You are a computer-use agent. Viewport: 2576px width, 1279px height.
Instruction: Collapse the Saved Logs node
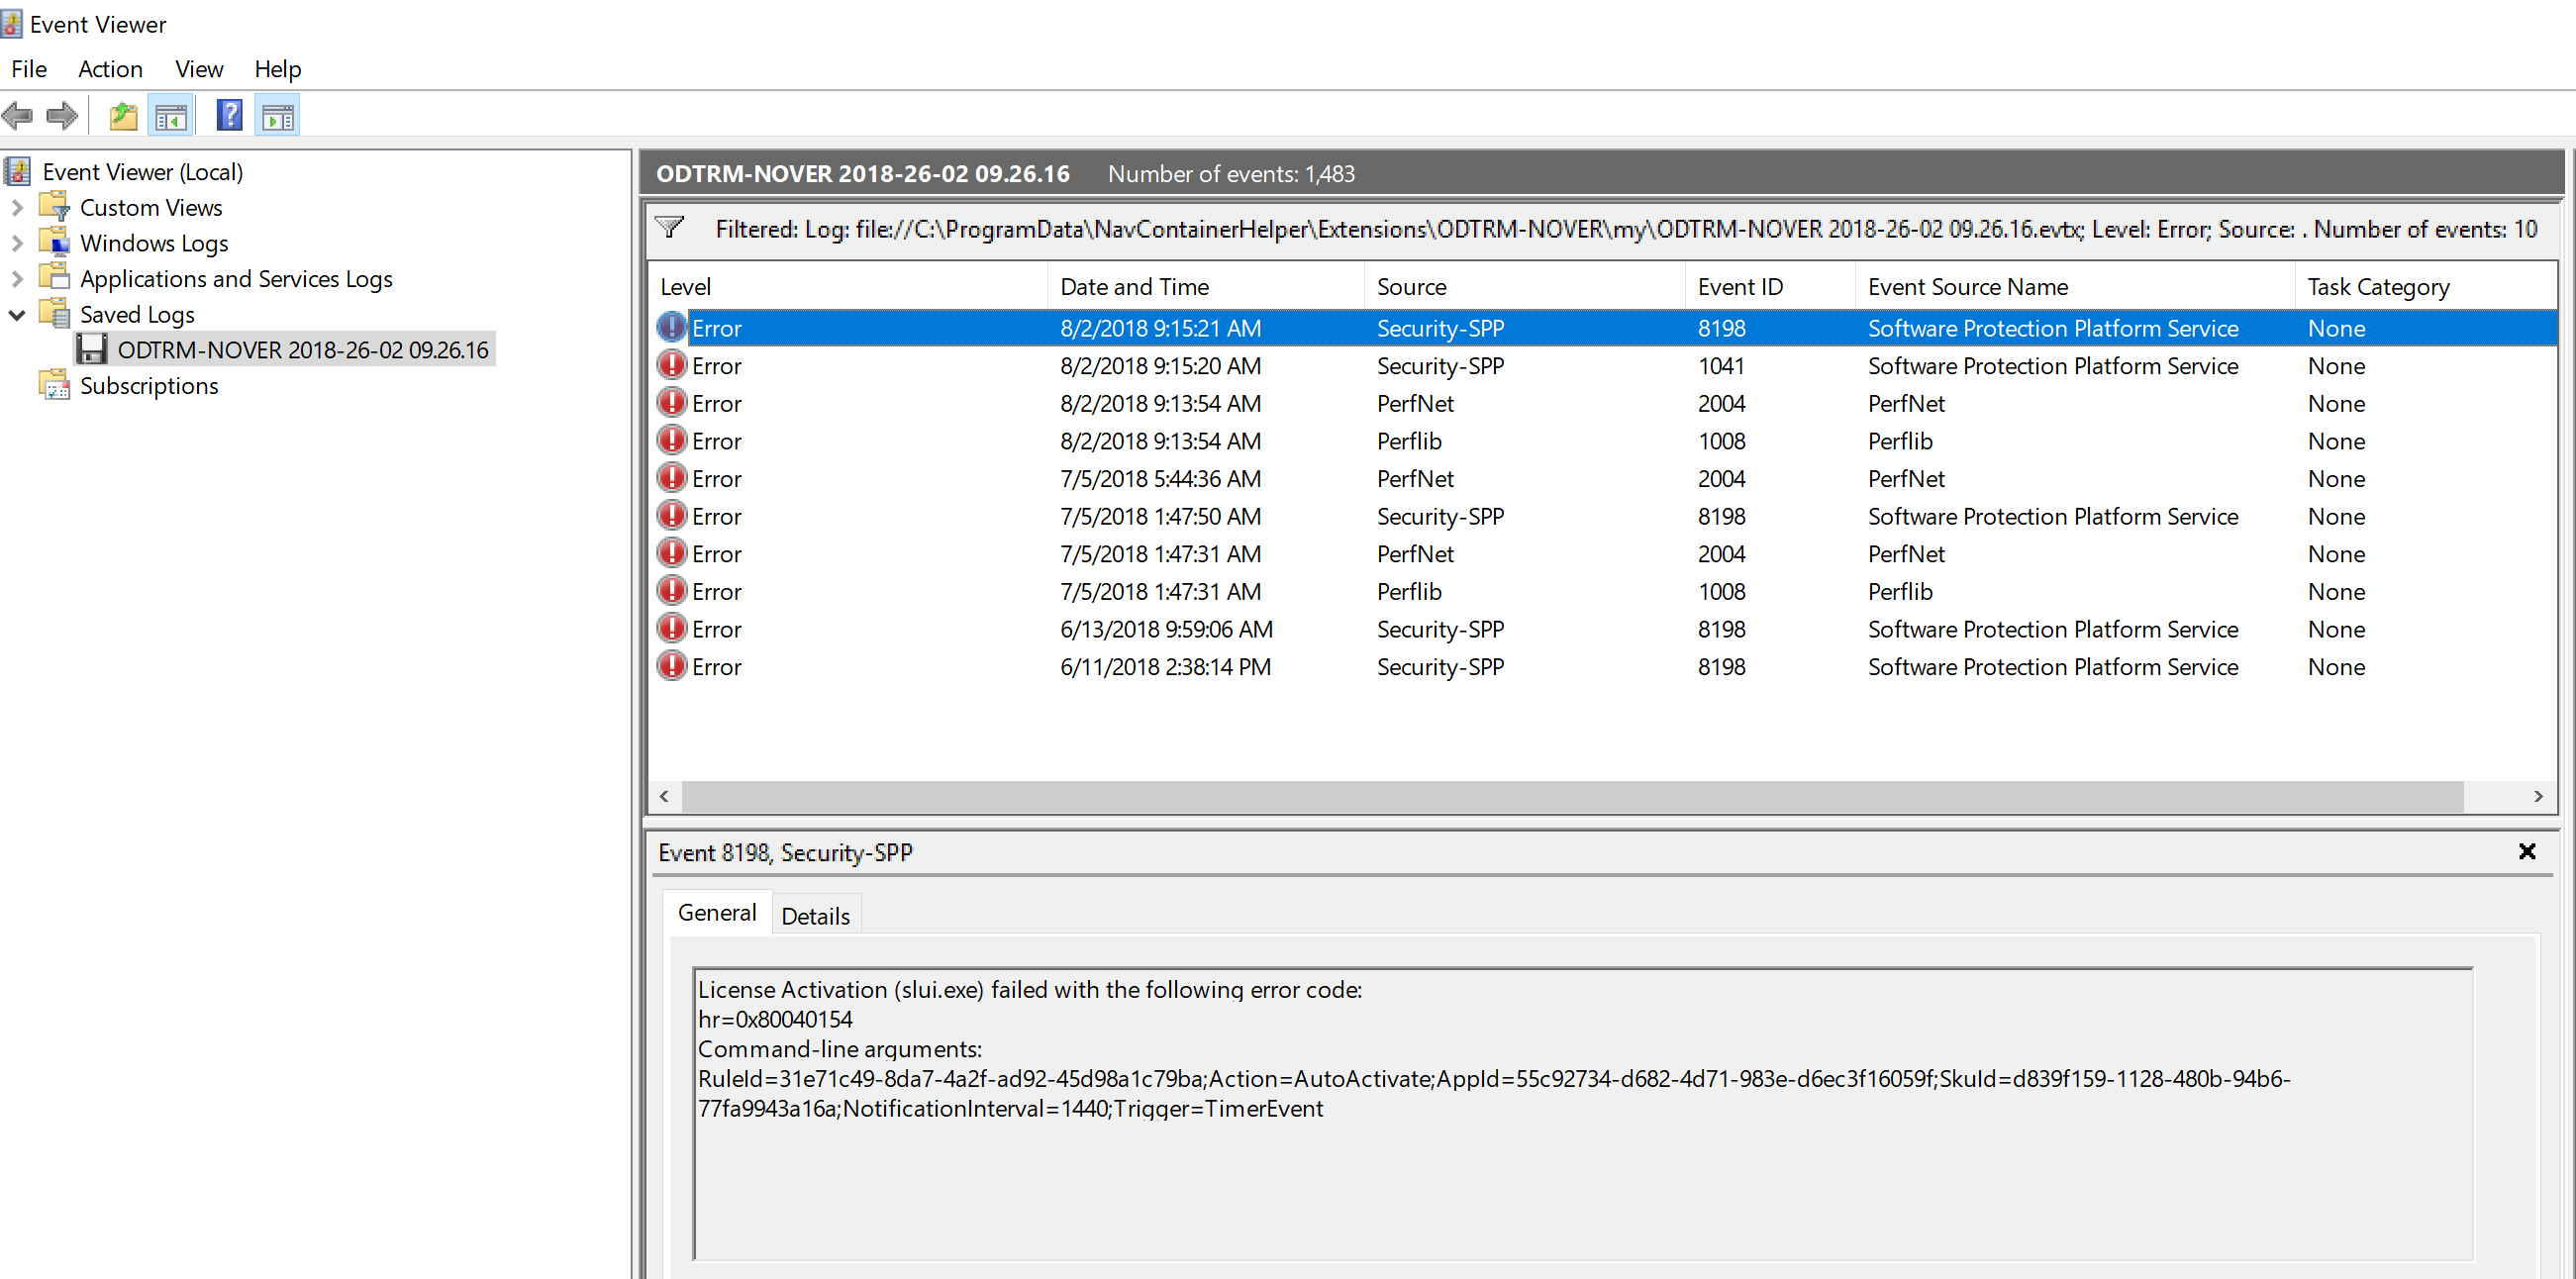(x=16, y=314)
